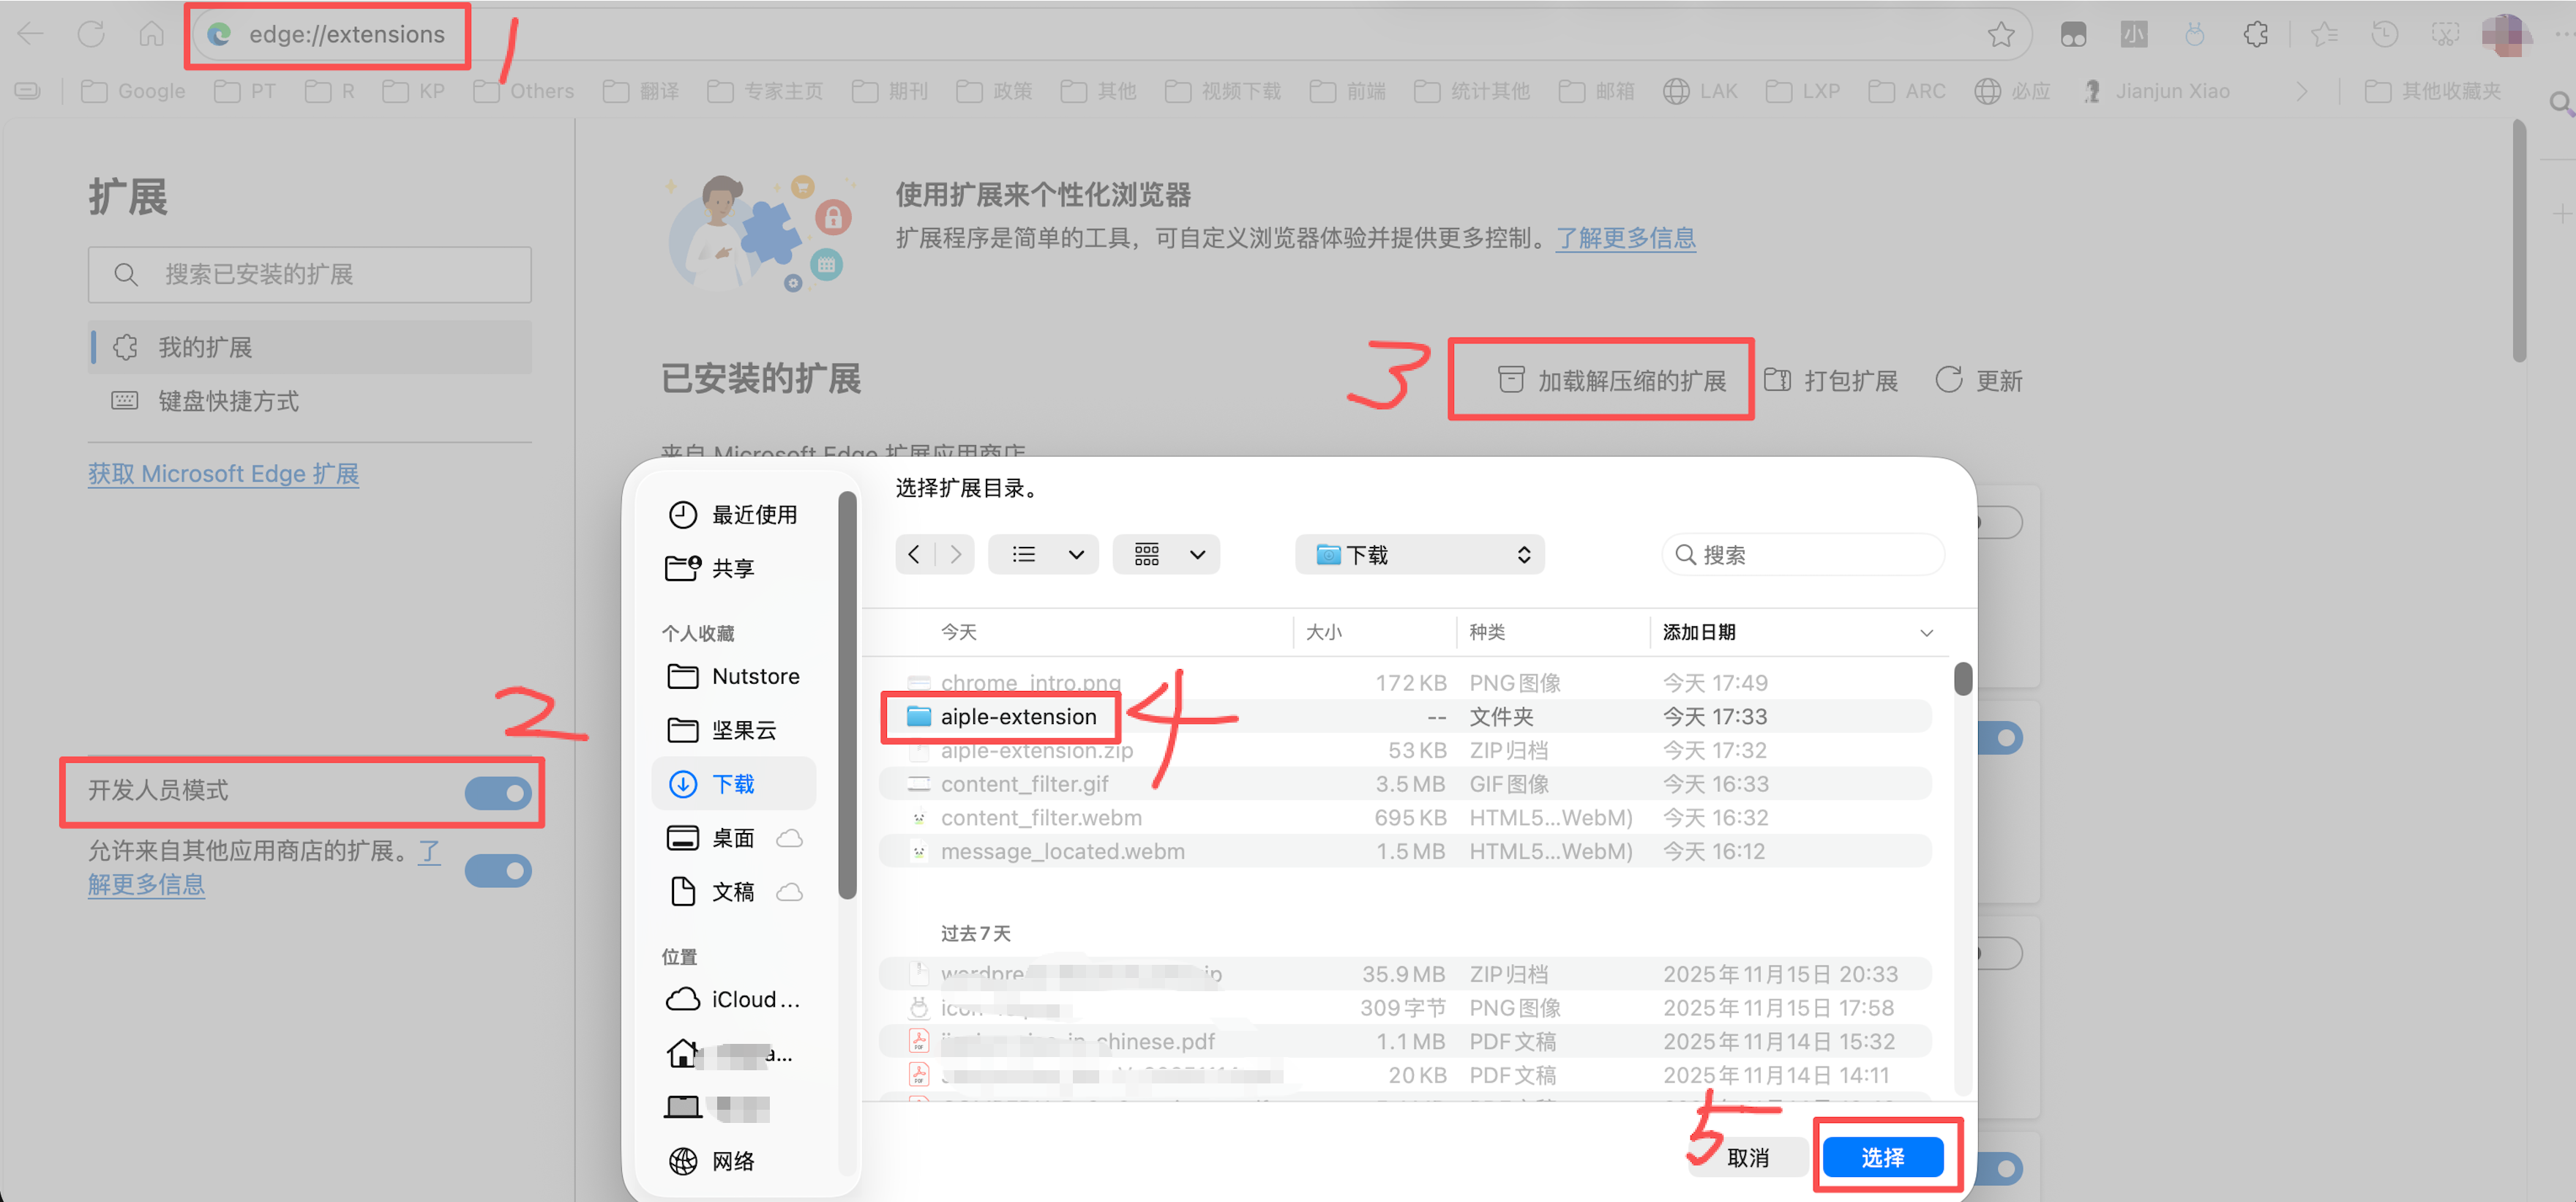2576x1202 pixels.
Task: Click the browser refresh icon
Action: point(91,34)
